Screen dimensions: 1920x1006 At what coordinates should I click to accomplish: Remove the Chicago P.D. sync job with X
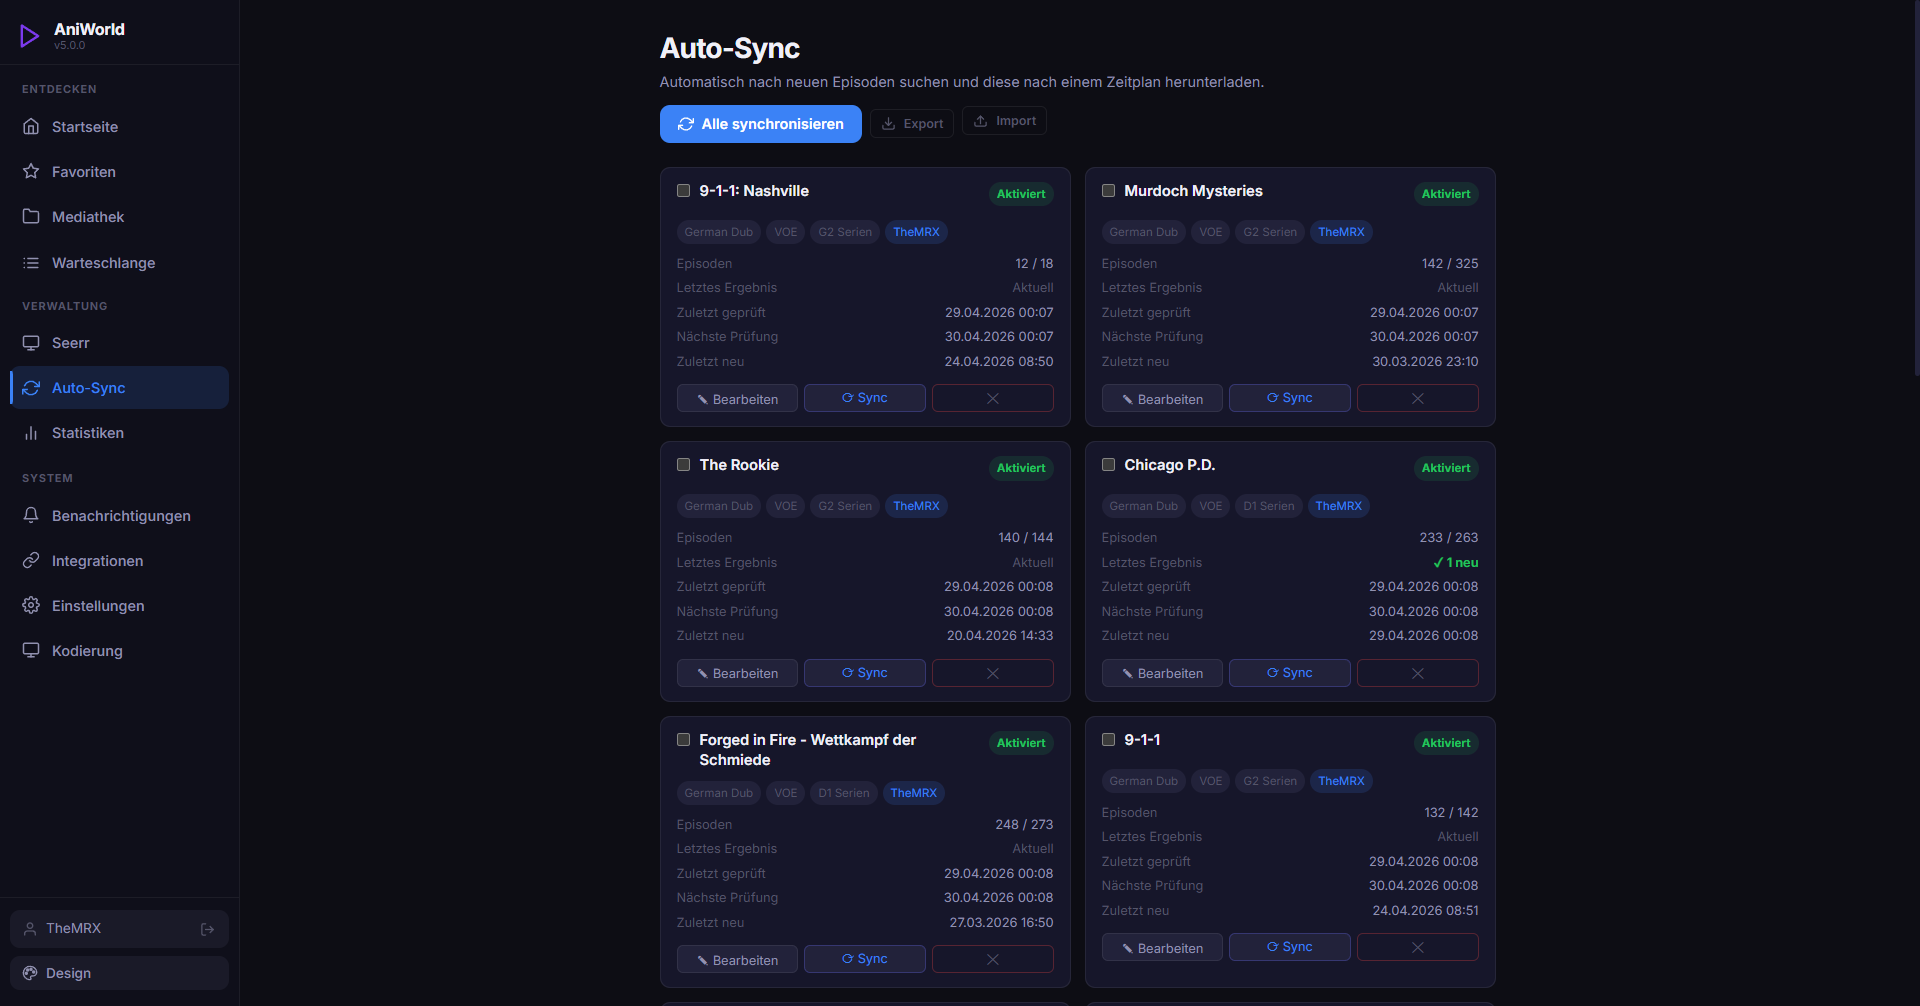[x=1418, y=673]
